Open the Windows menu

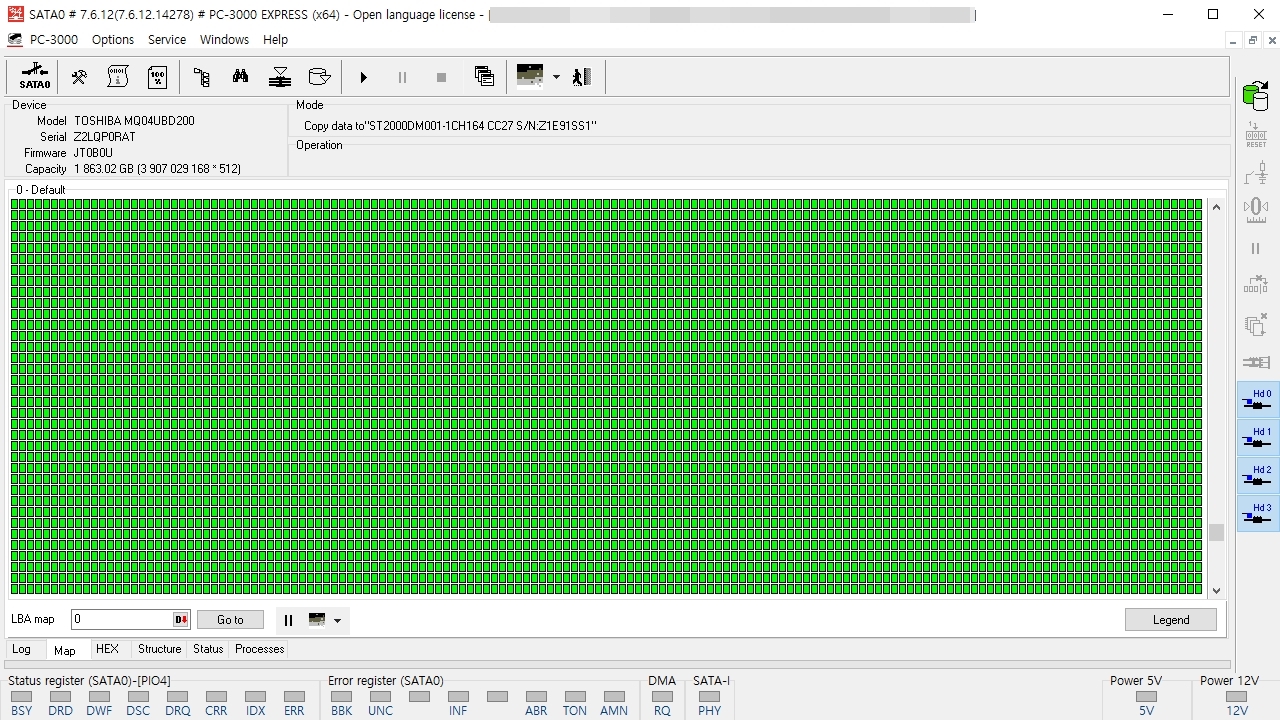click(224, 40)
